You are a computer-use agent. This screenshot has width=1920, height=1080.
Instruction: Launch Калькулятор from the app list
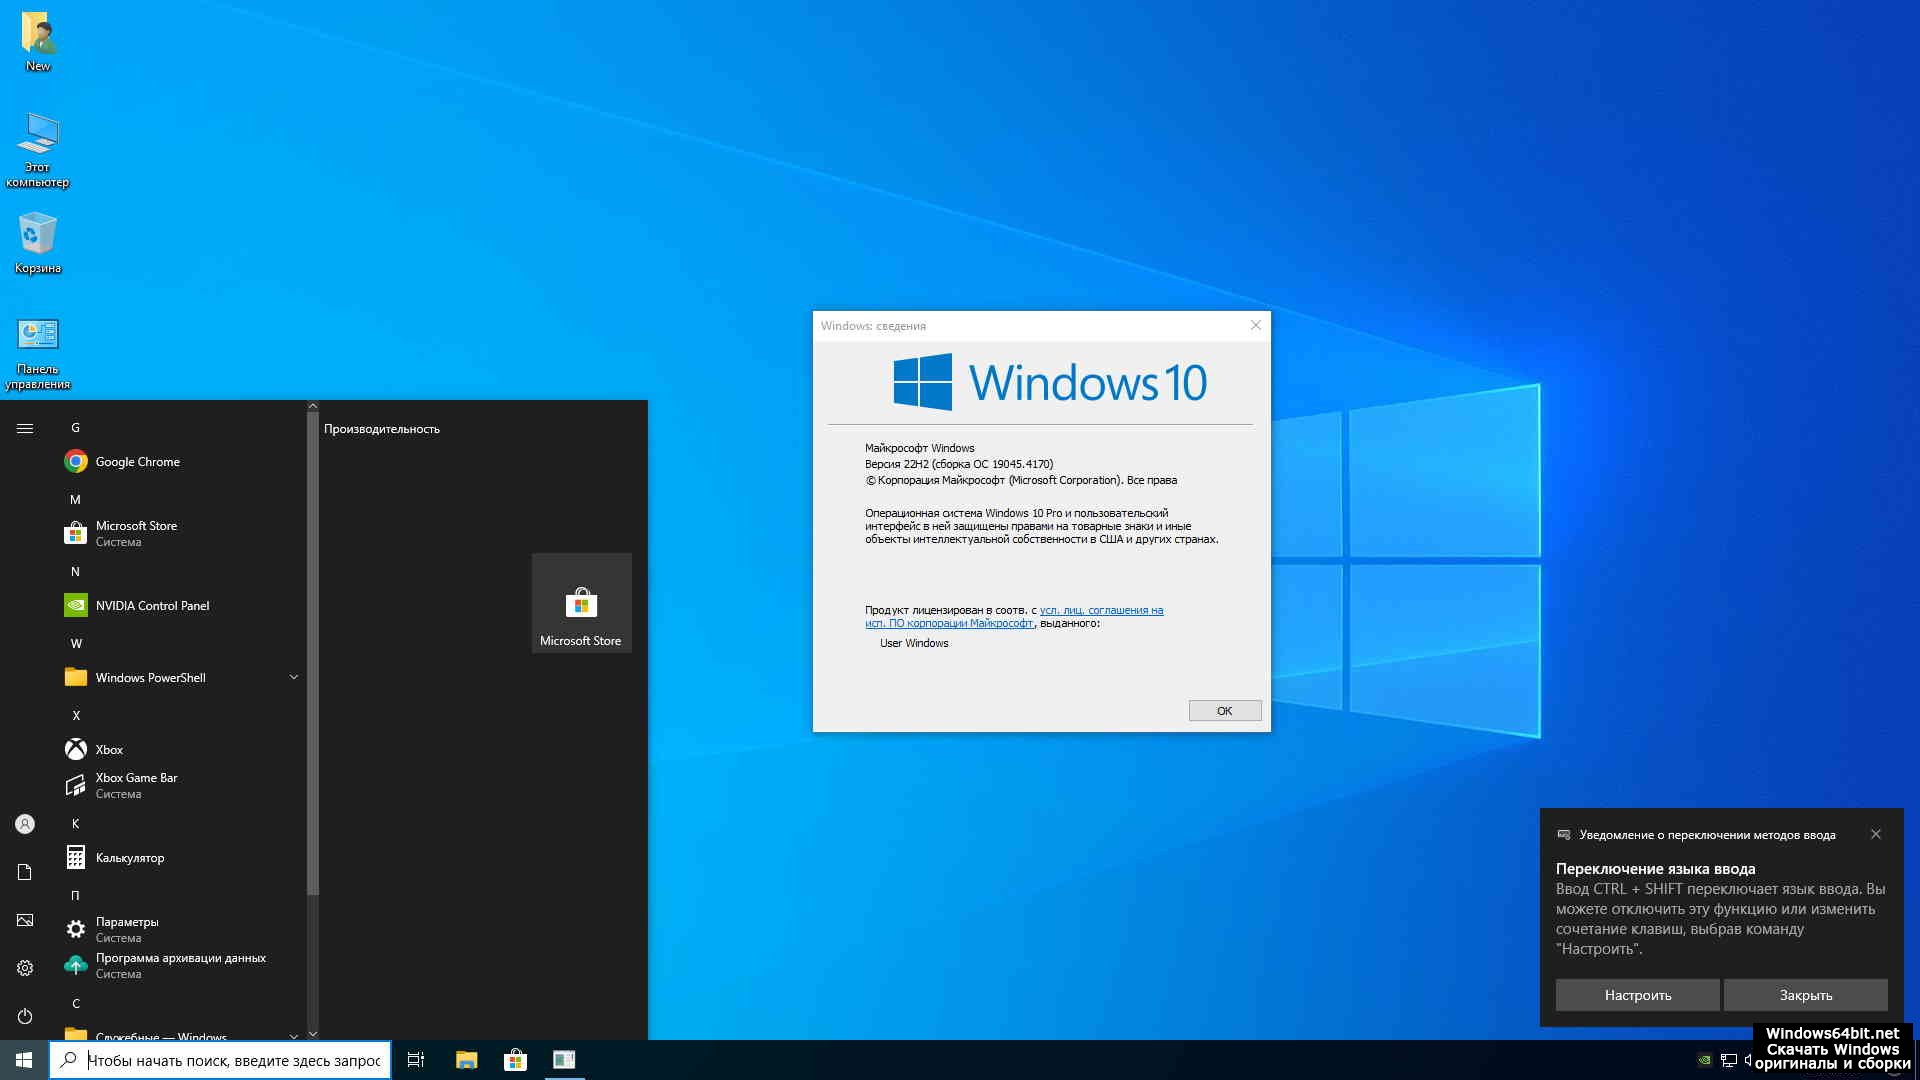tap(129, 858)
